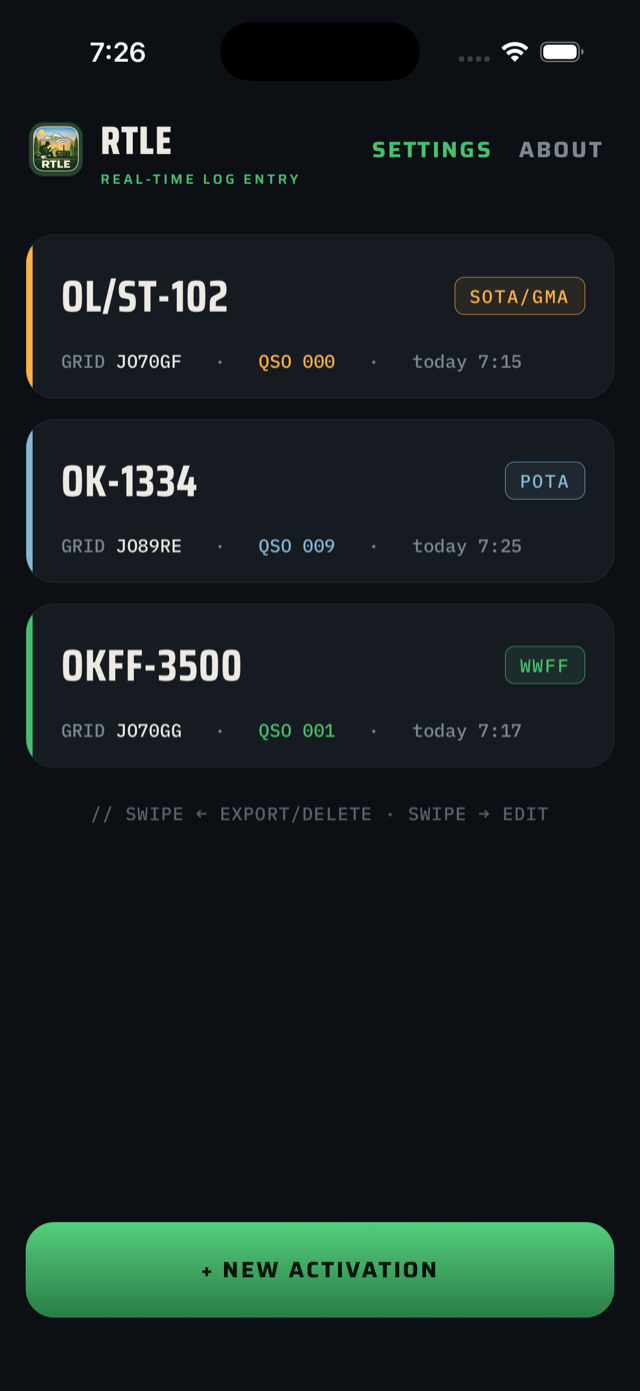Open the ABOUT page
This screenshot has width=640, height=1391.
(561, 150)
